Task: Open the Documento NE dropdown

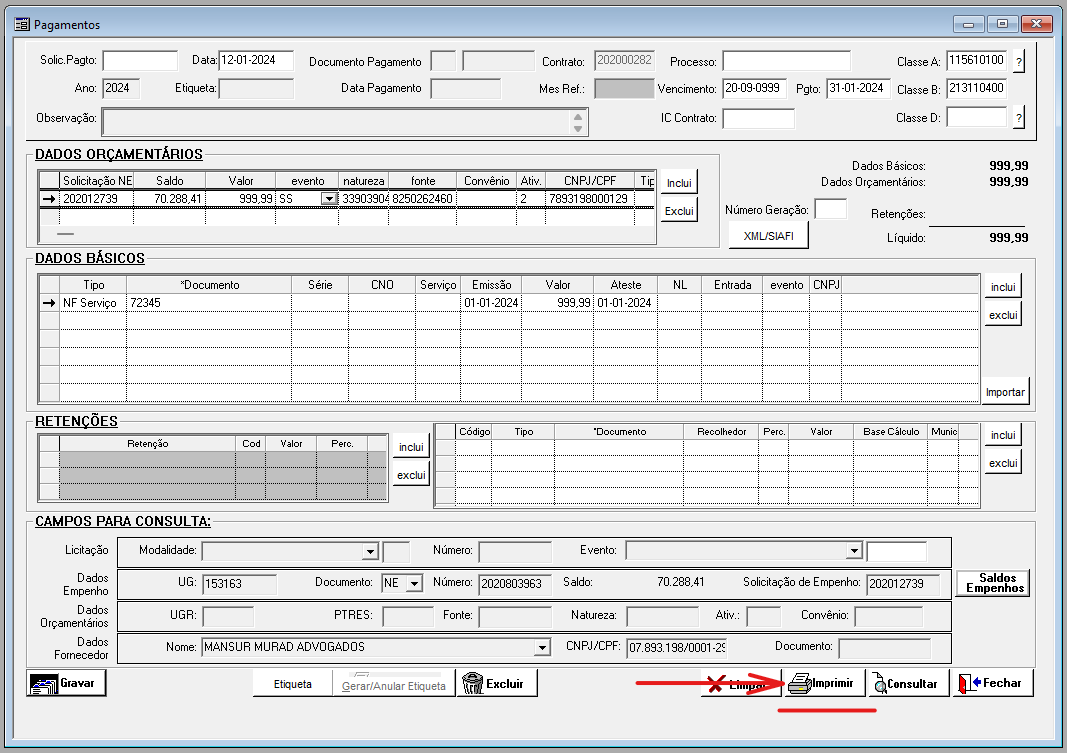Action: click(x=414, y=583)
